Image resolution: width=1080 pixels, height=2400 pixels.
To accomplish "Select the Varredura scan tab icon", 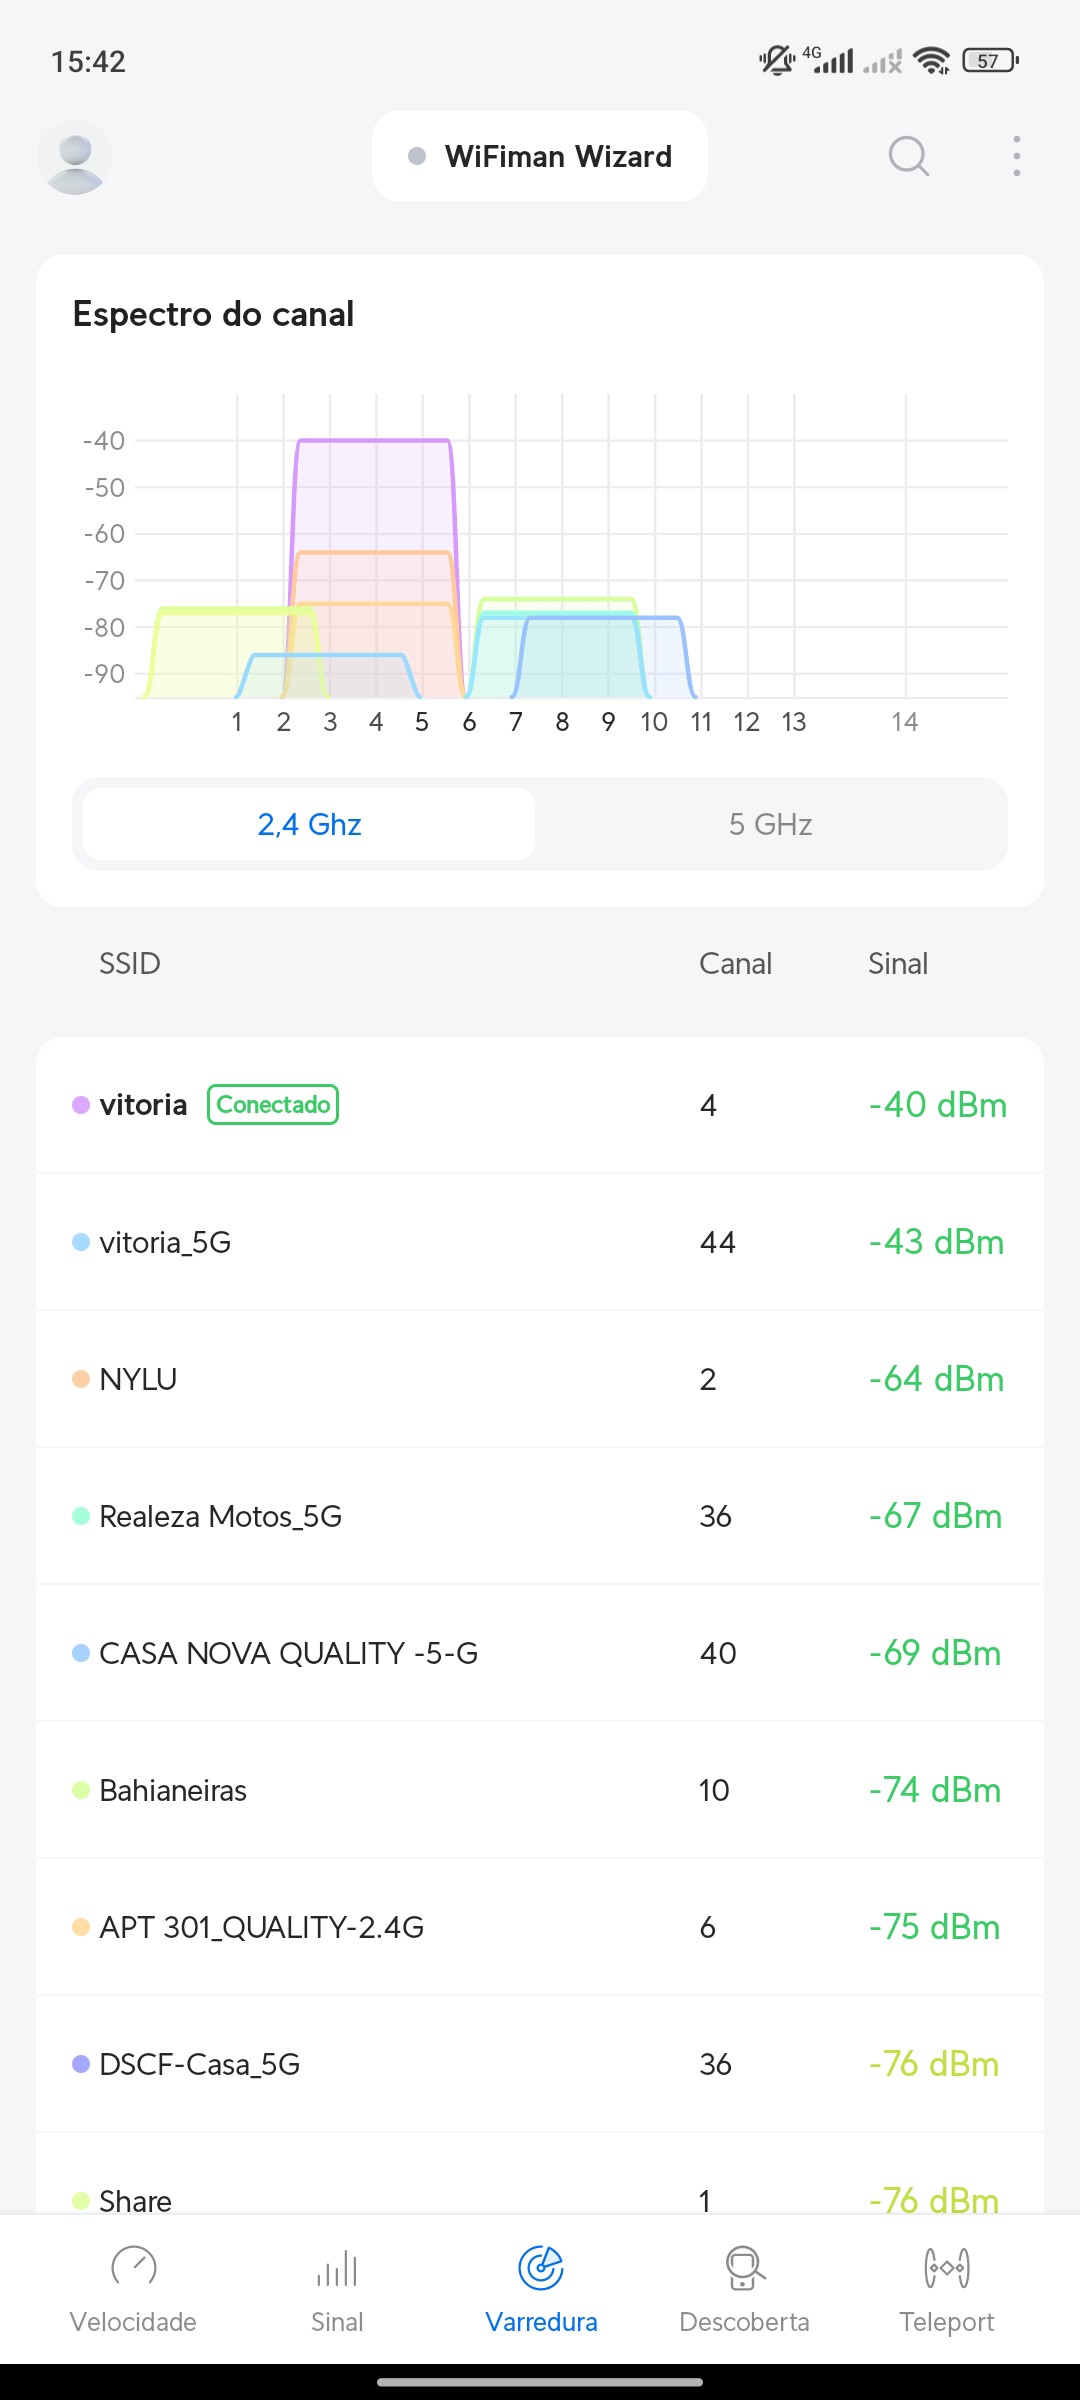I will click(x=541, y=2268).
